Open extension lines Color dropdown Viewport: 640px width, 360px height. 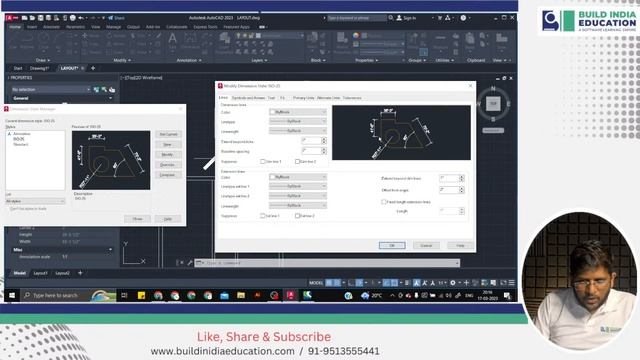pyautogui.click(x=298, y=177)
